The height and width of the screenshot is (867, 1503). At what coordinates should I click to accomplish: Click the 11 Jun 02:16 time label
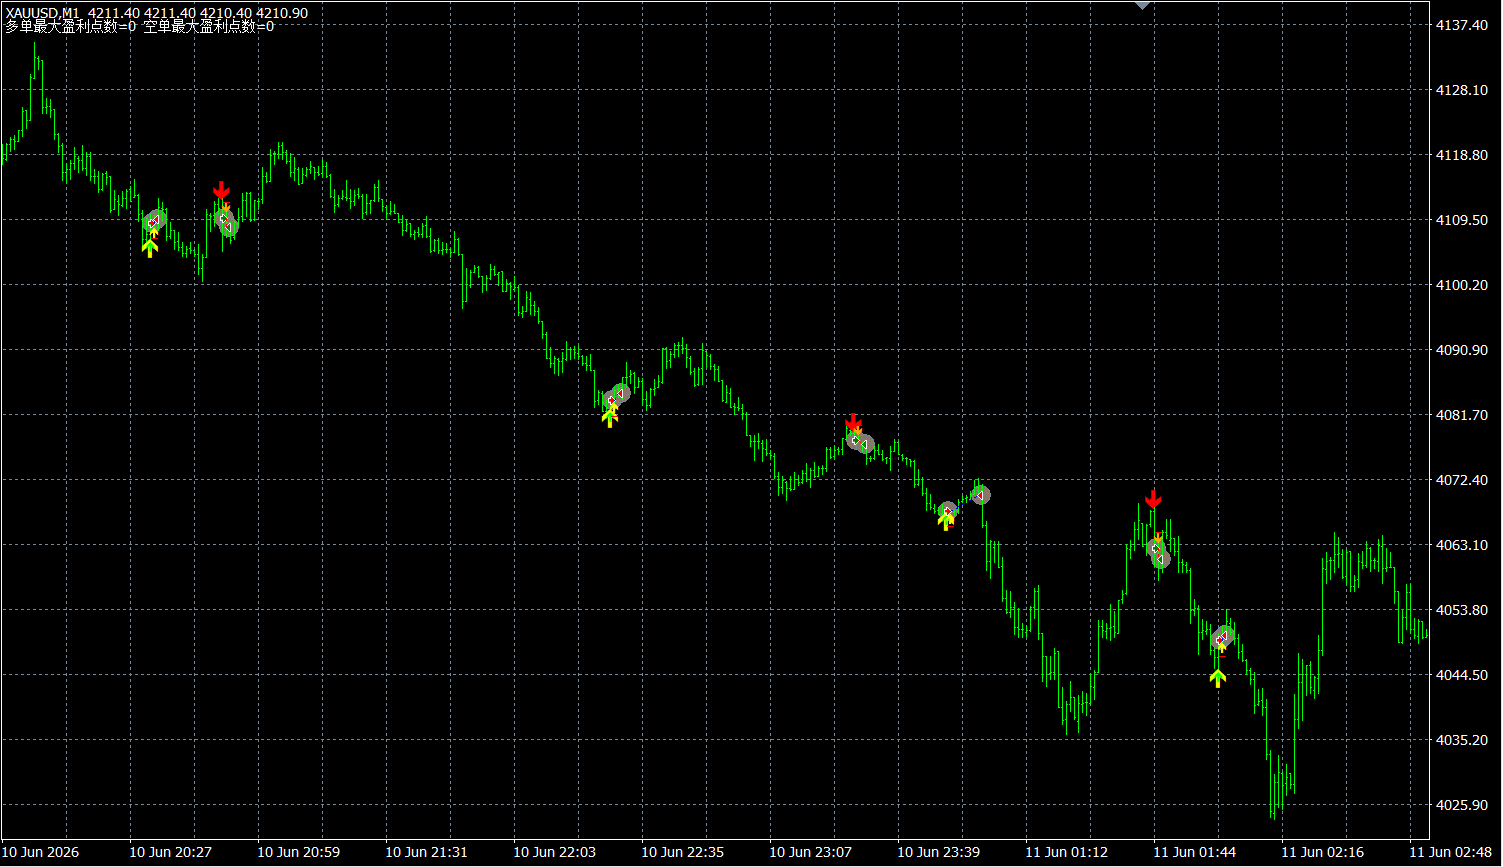pos(1323,853)
